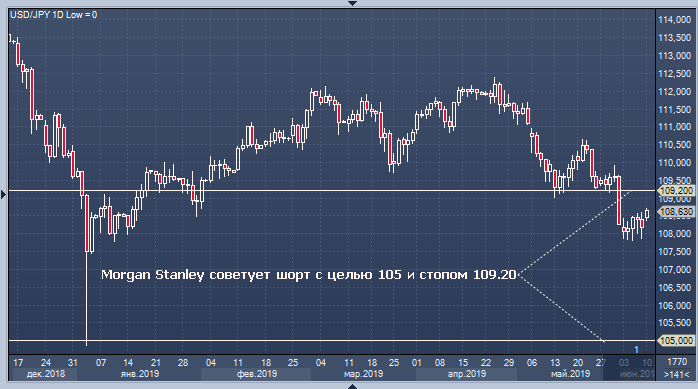Click the 106,000 price axis label

coord(675,305)
